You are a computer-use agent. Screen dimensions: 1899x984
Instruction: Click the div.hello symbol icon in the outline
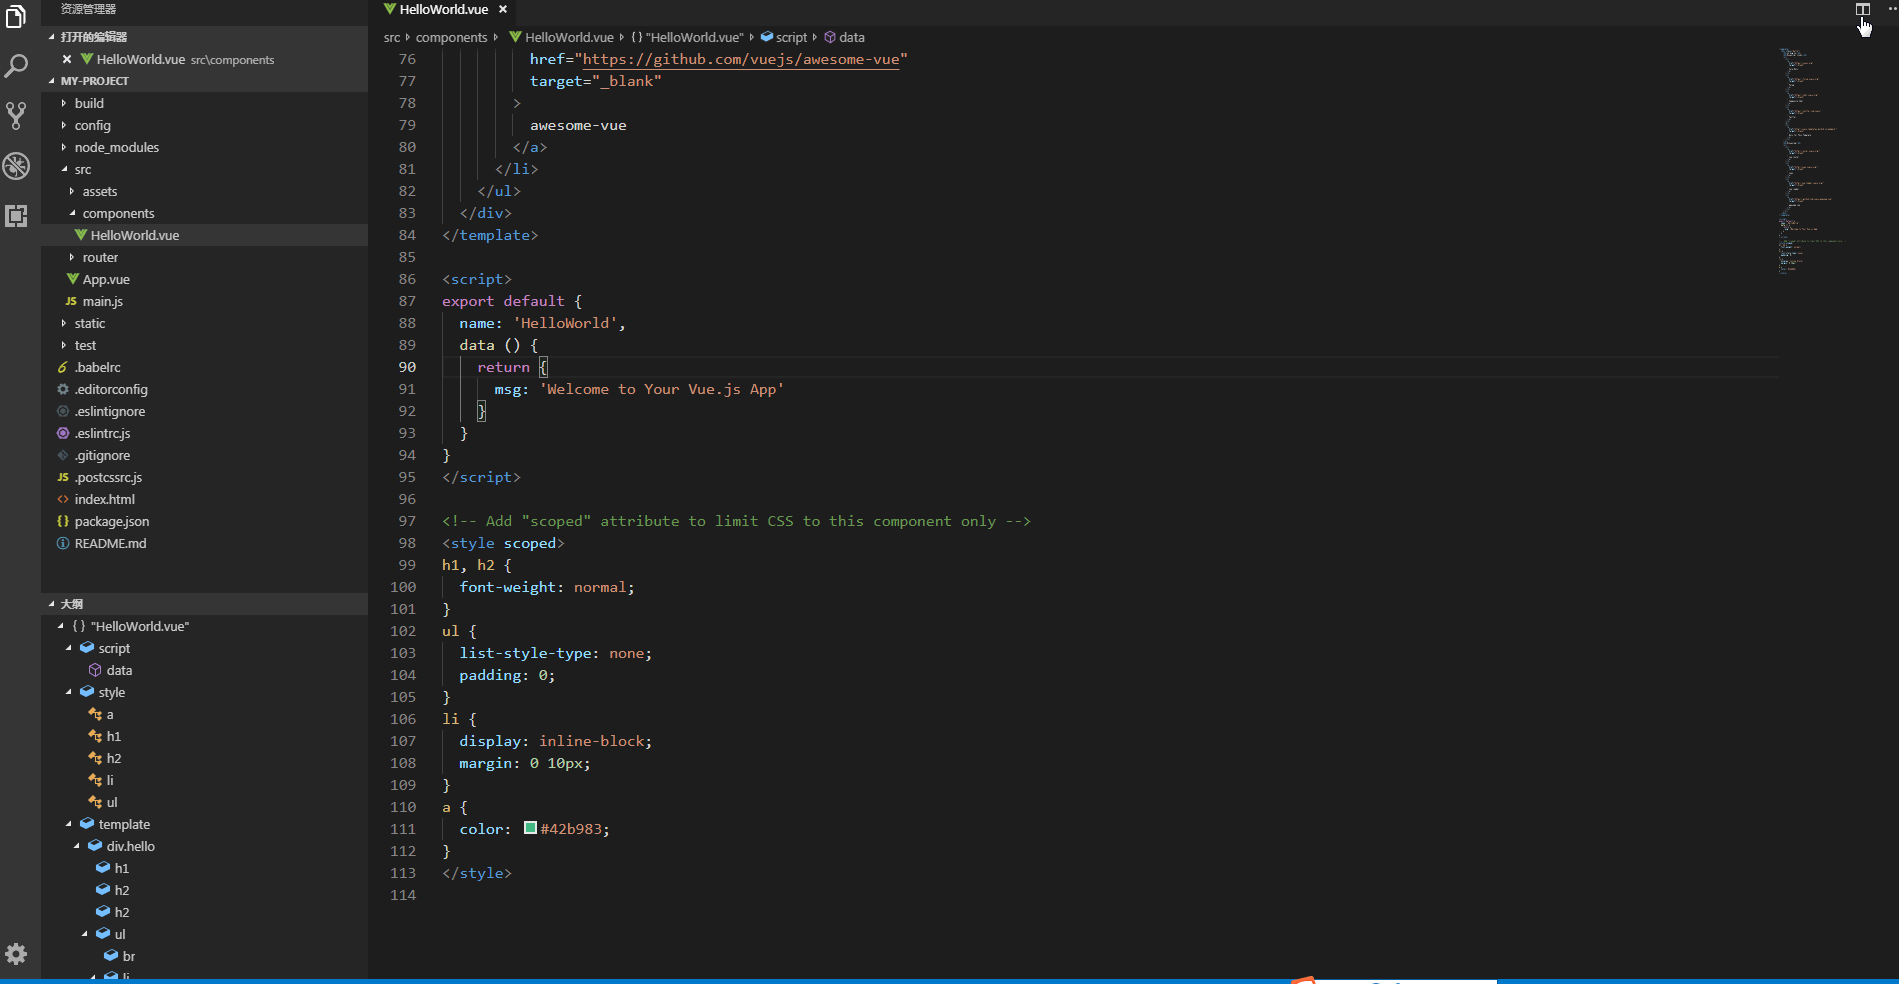coord(95,846)
